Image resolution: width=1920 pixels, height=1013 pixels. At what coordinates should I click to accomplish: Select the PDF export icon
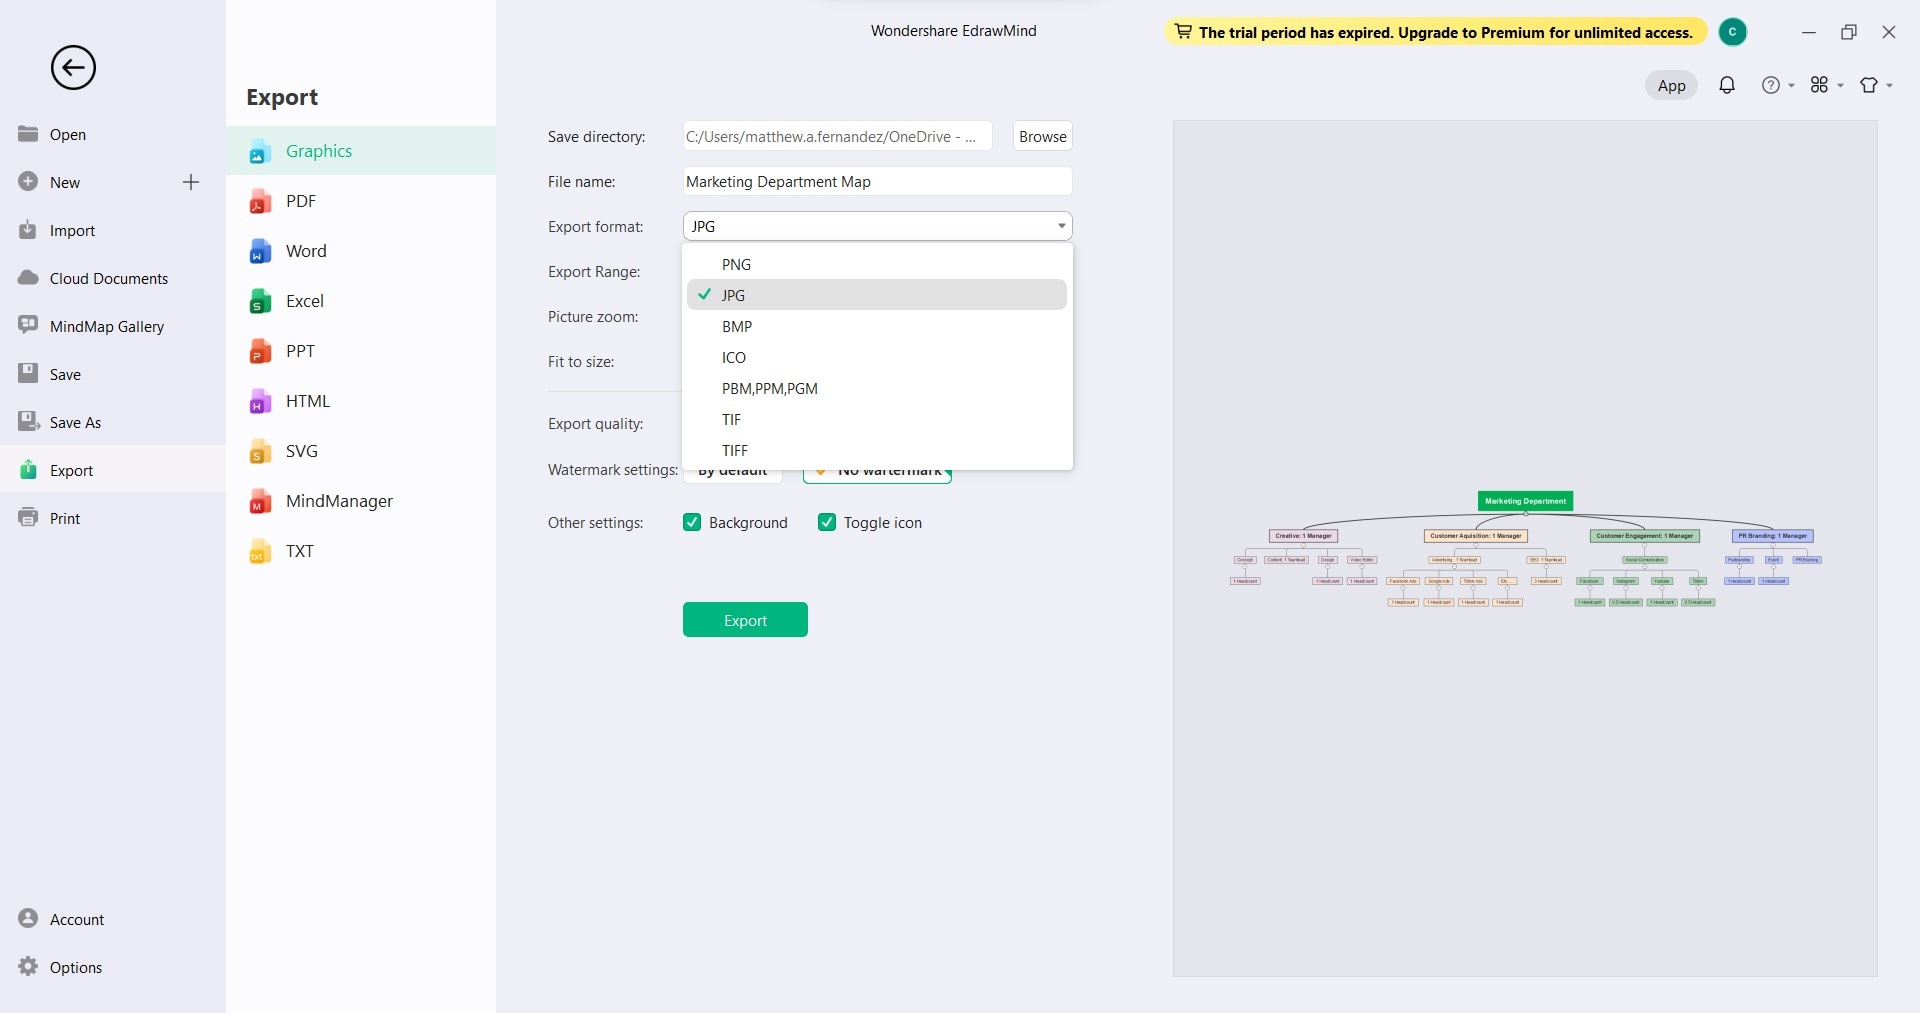[260, 201]
